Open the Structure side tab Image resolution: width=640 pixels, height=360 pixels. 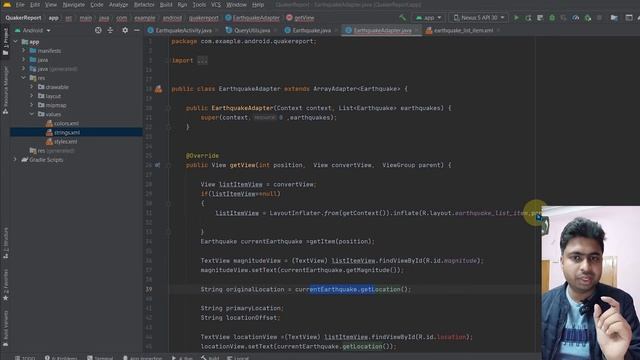pos(5,243)
